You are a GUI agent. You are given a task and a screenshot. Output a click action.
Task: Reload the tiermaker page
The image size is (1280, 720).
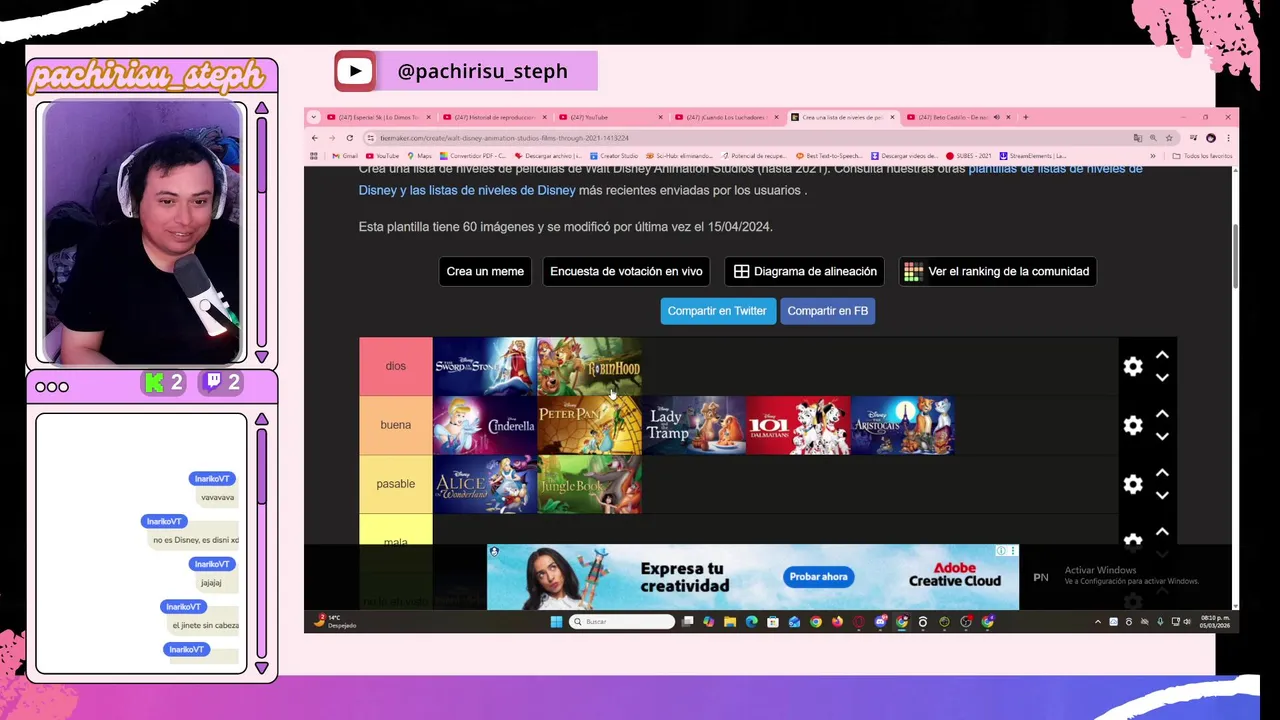(x=349, y=138)
